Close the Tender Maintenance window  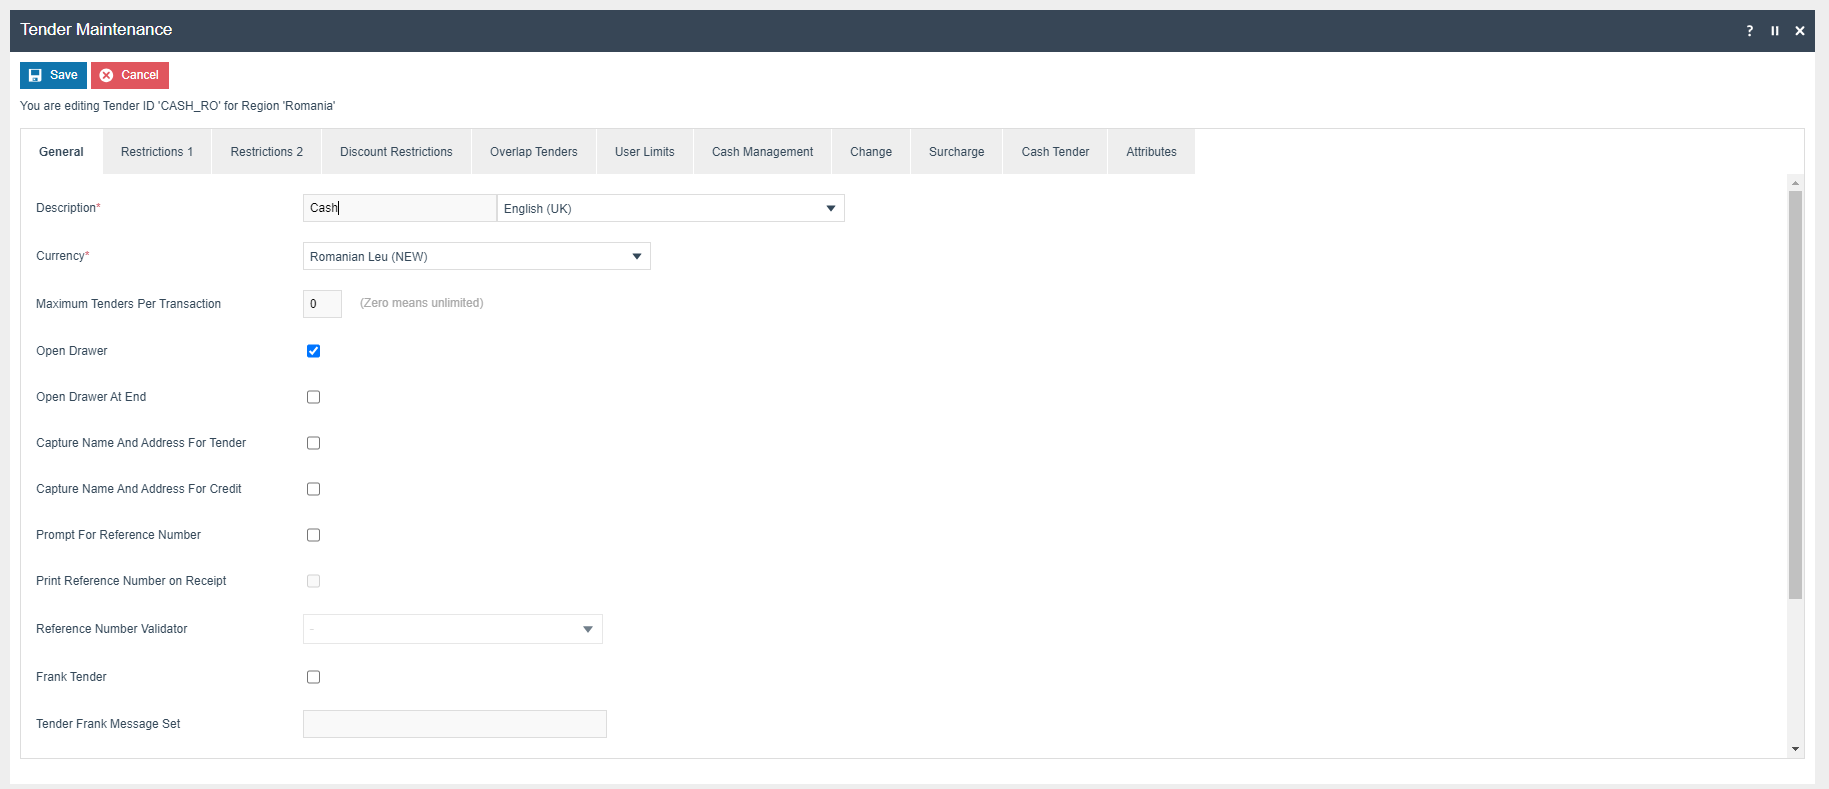coord(1800,31)
